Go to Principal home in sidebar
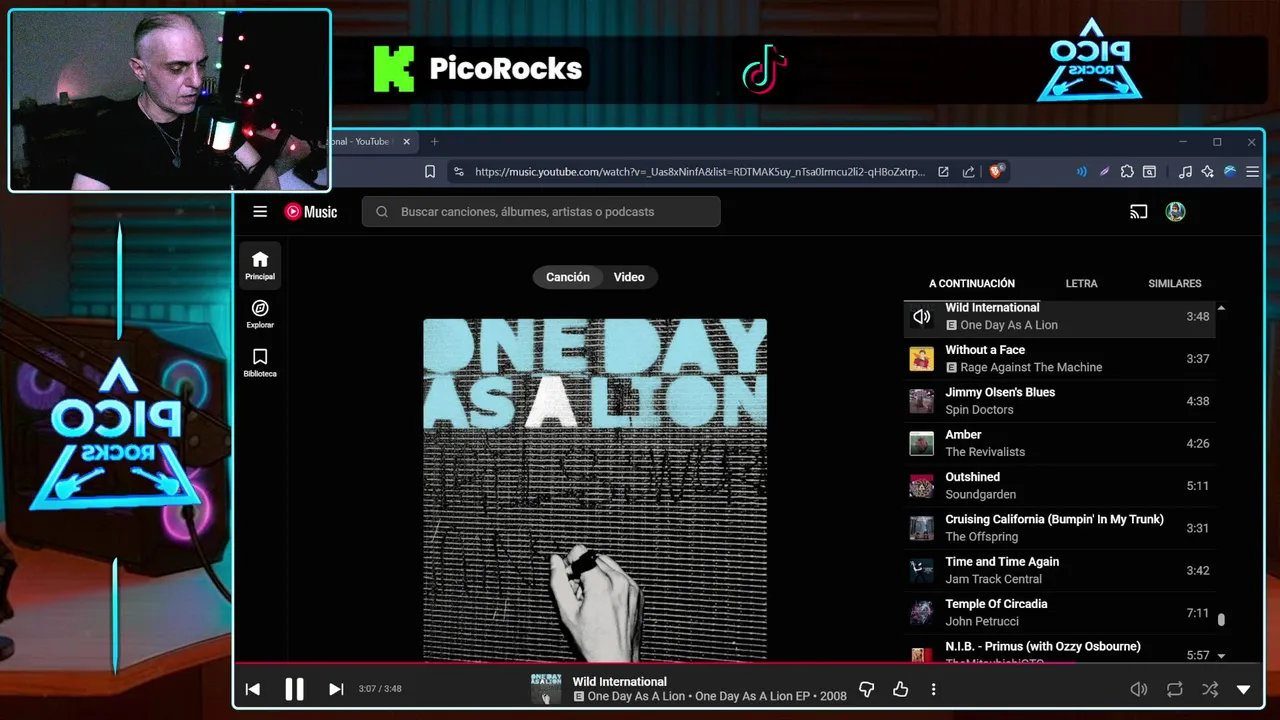The width and height of the screenshot is (1280, 720). coord(260,265)
